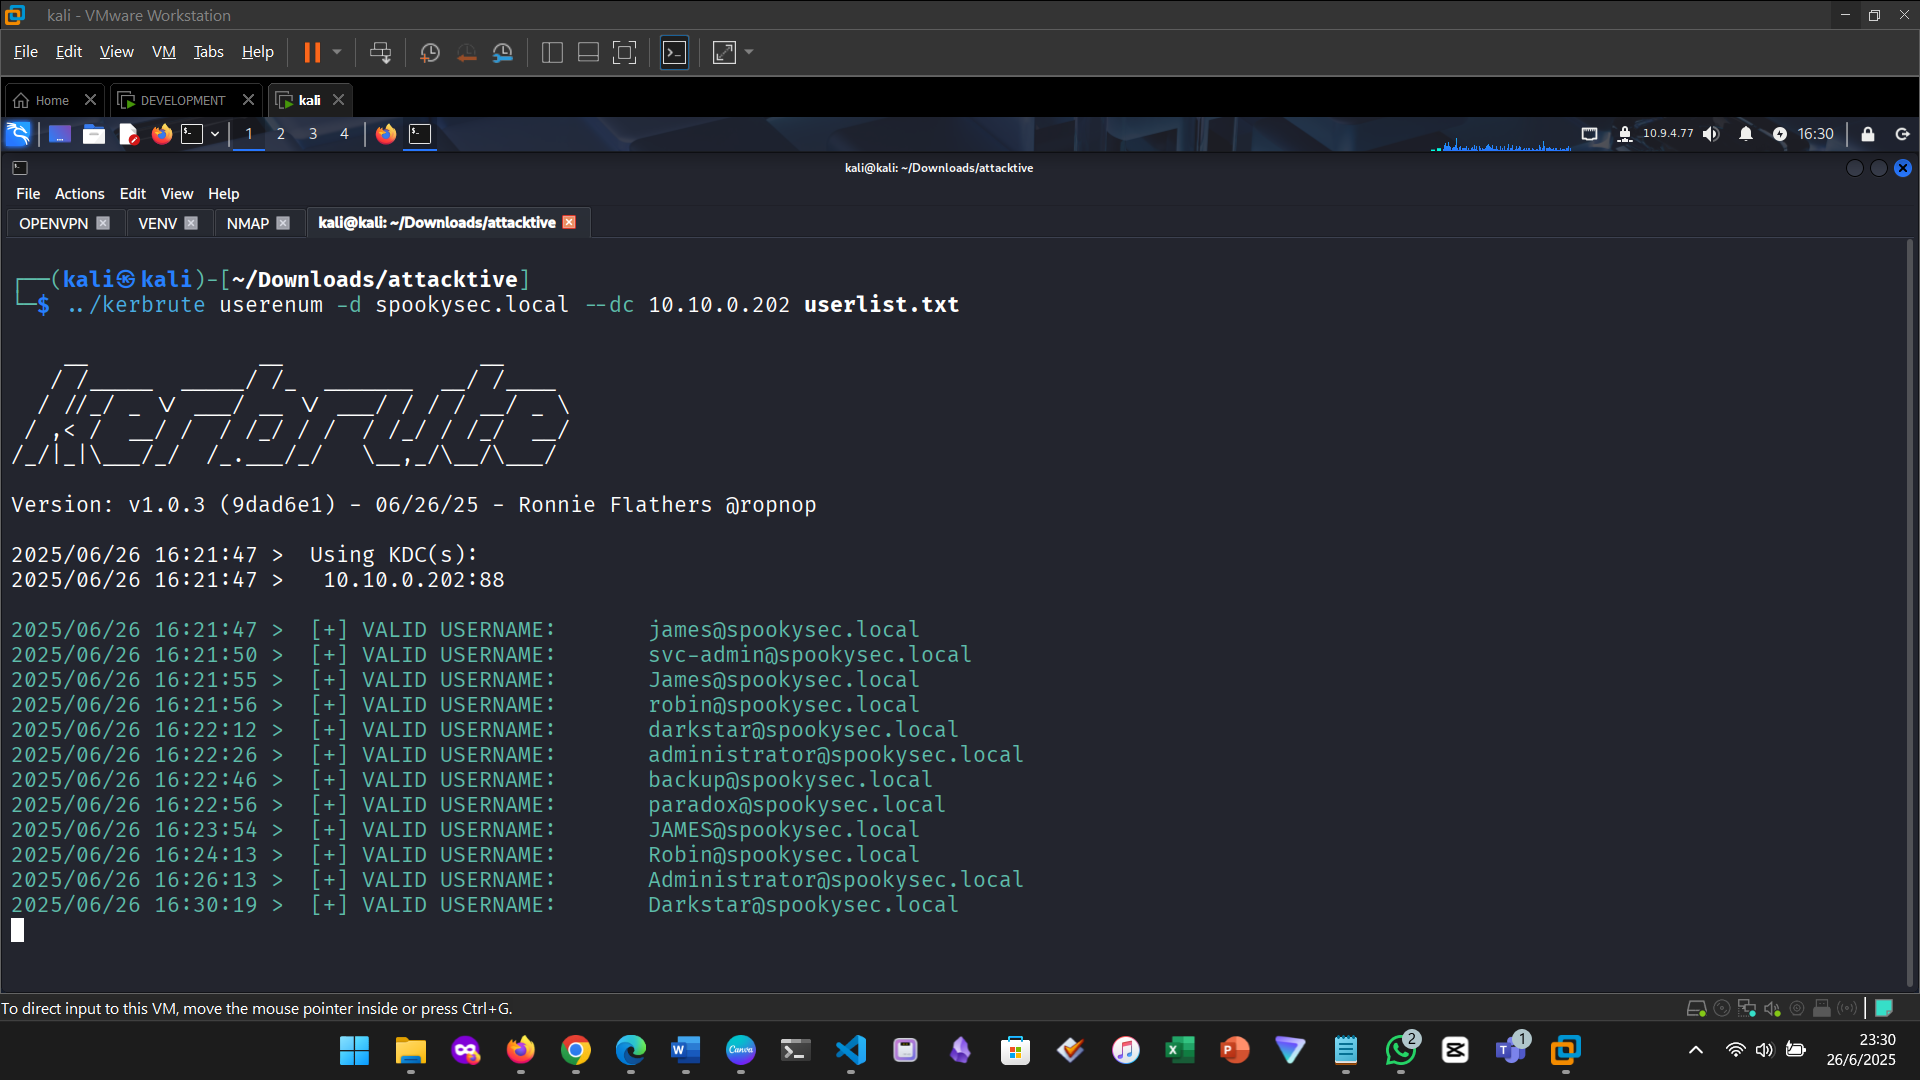The height and width of the screenshot is (1080, 1920).
Task: Open the text editor icon in Kali panel
Action: 128,134
